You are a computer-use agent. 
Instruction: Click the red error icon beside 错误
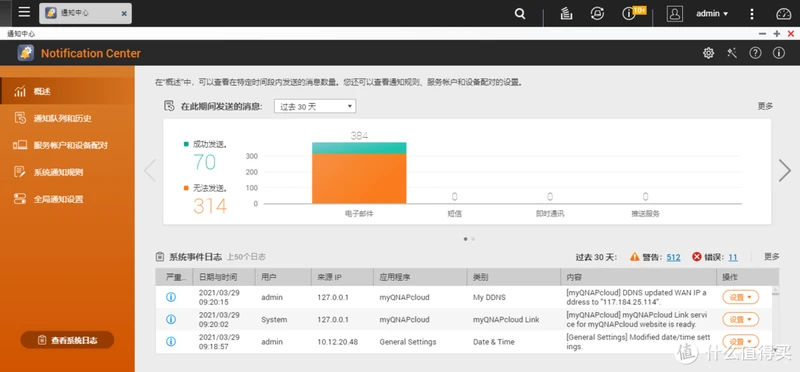[x=696, y=257]
